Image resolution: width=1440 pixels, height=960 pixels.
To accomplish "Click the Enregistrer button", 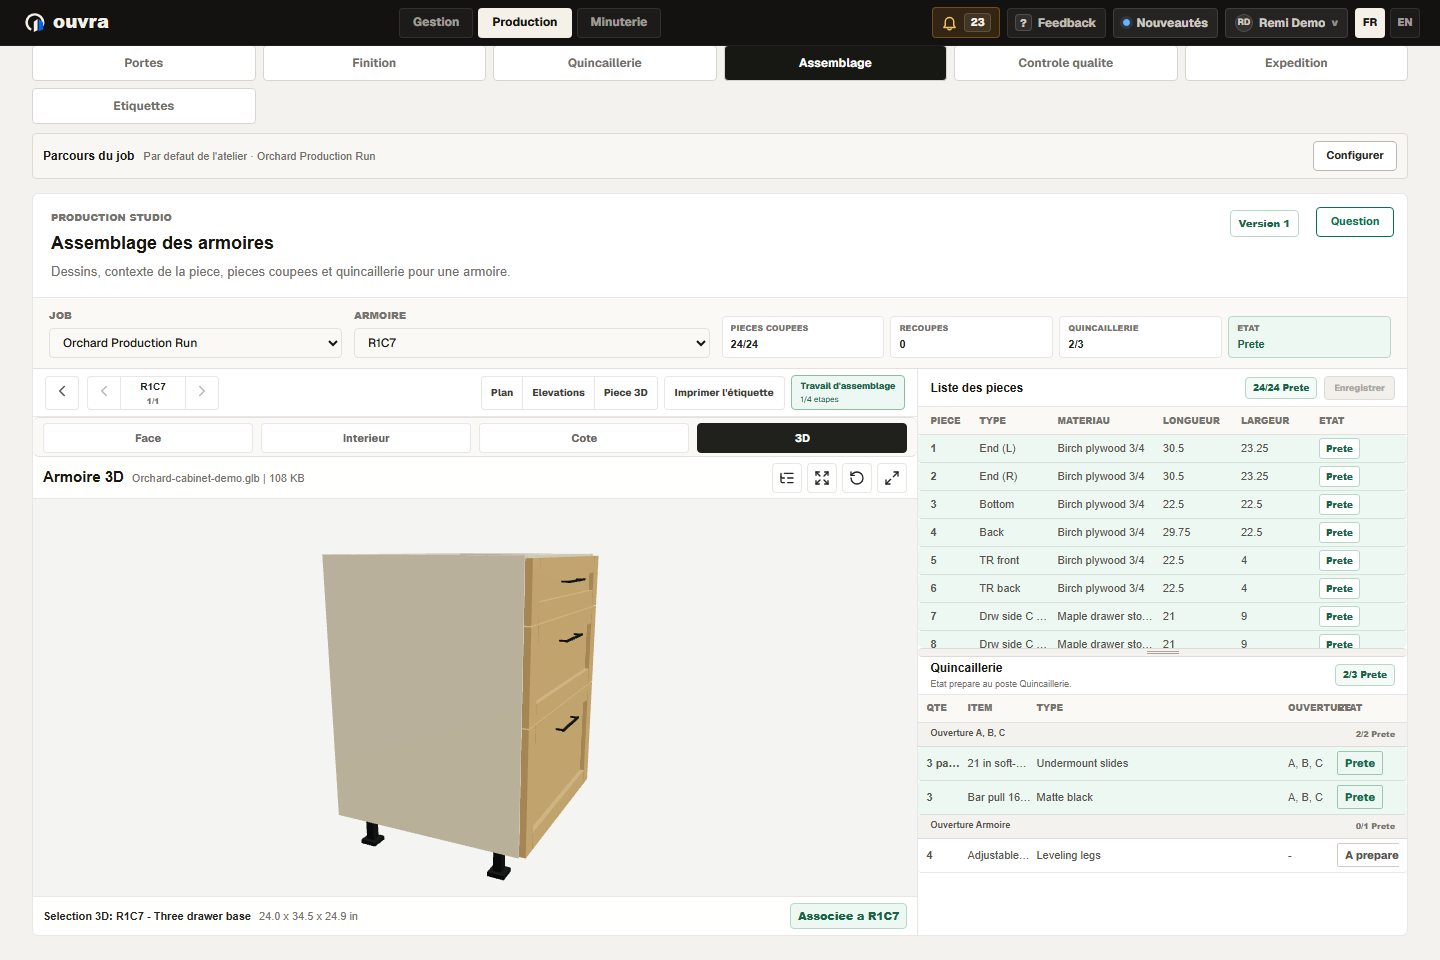I will click(1359, 388).
